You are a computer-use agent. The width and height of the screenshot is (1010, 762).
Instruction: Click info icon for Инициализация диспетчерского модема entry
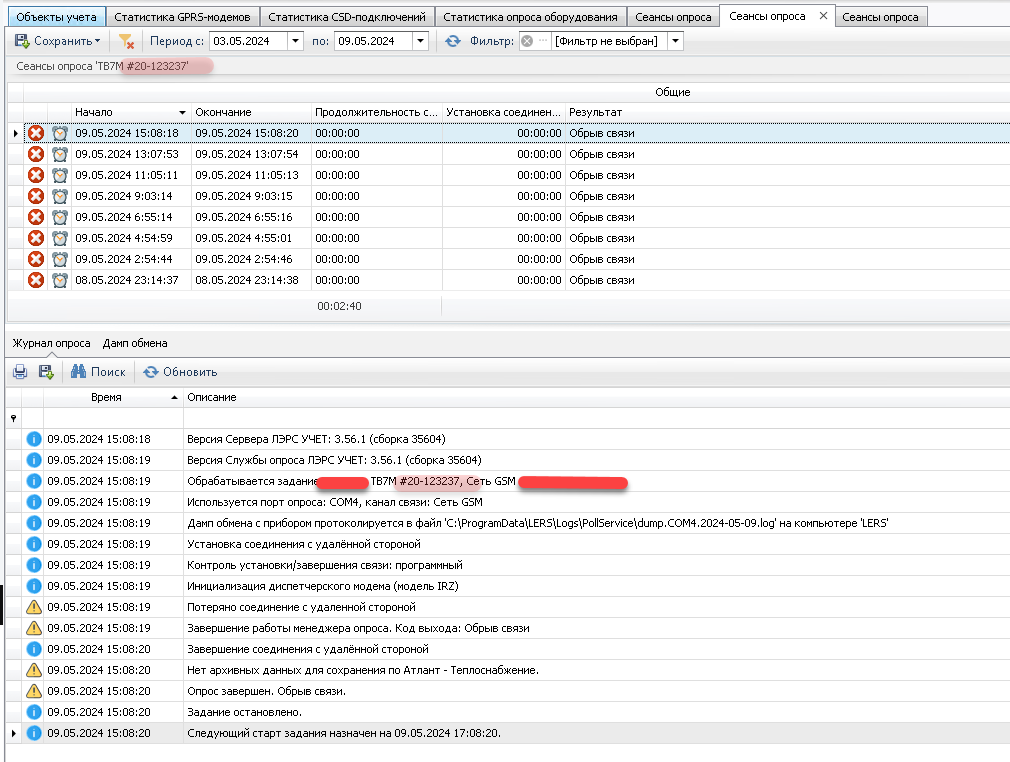(33, 586)
